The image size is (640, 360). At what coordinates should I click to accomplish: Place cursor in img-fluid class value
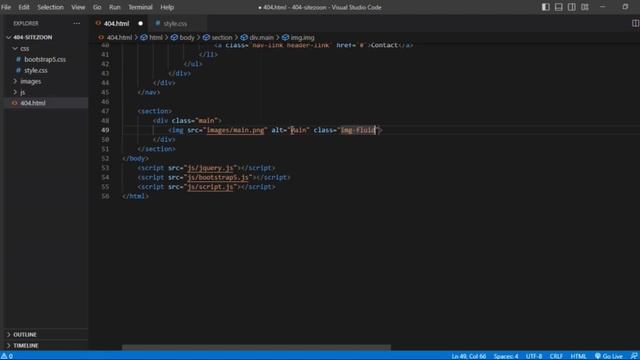(x=358, y=130)
